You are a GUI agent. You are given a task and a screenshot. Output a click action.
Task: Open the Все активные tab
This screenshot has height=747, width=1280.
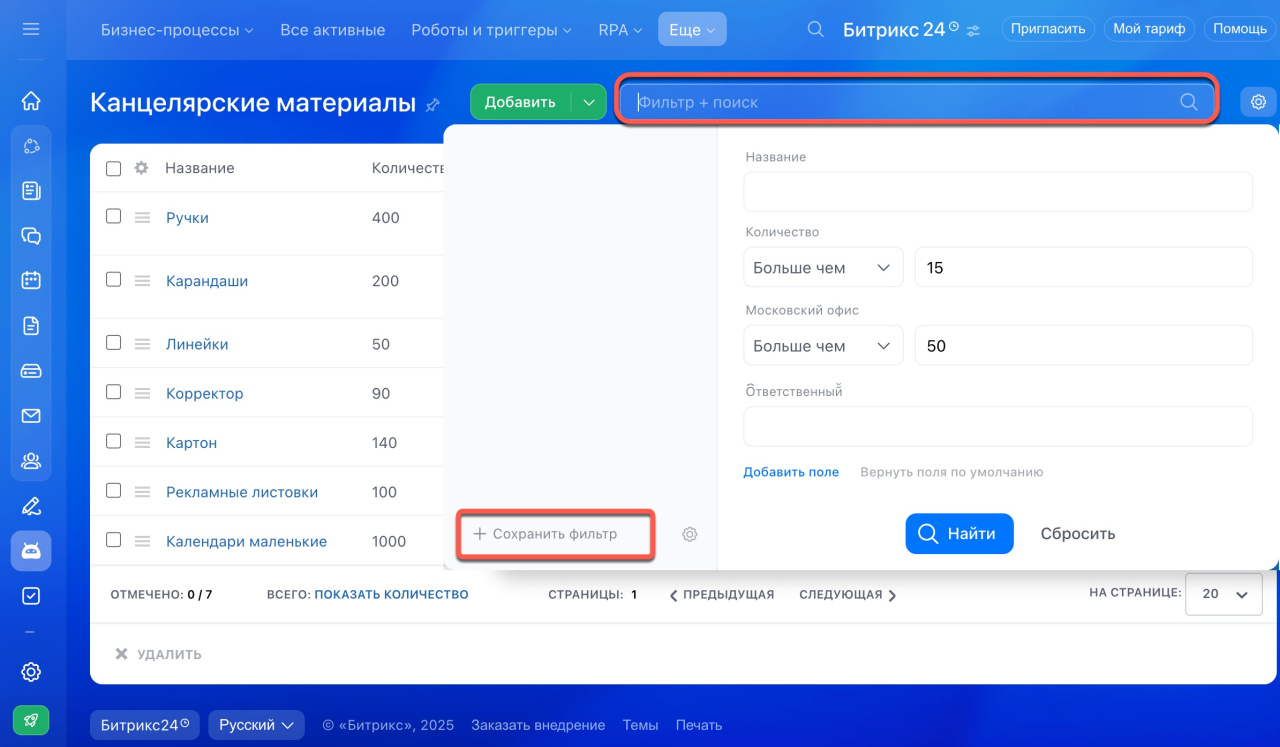333,30
